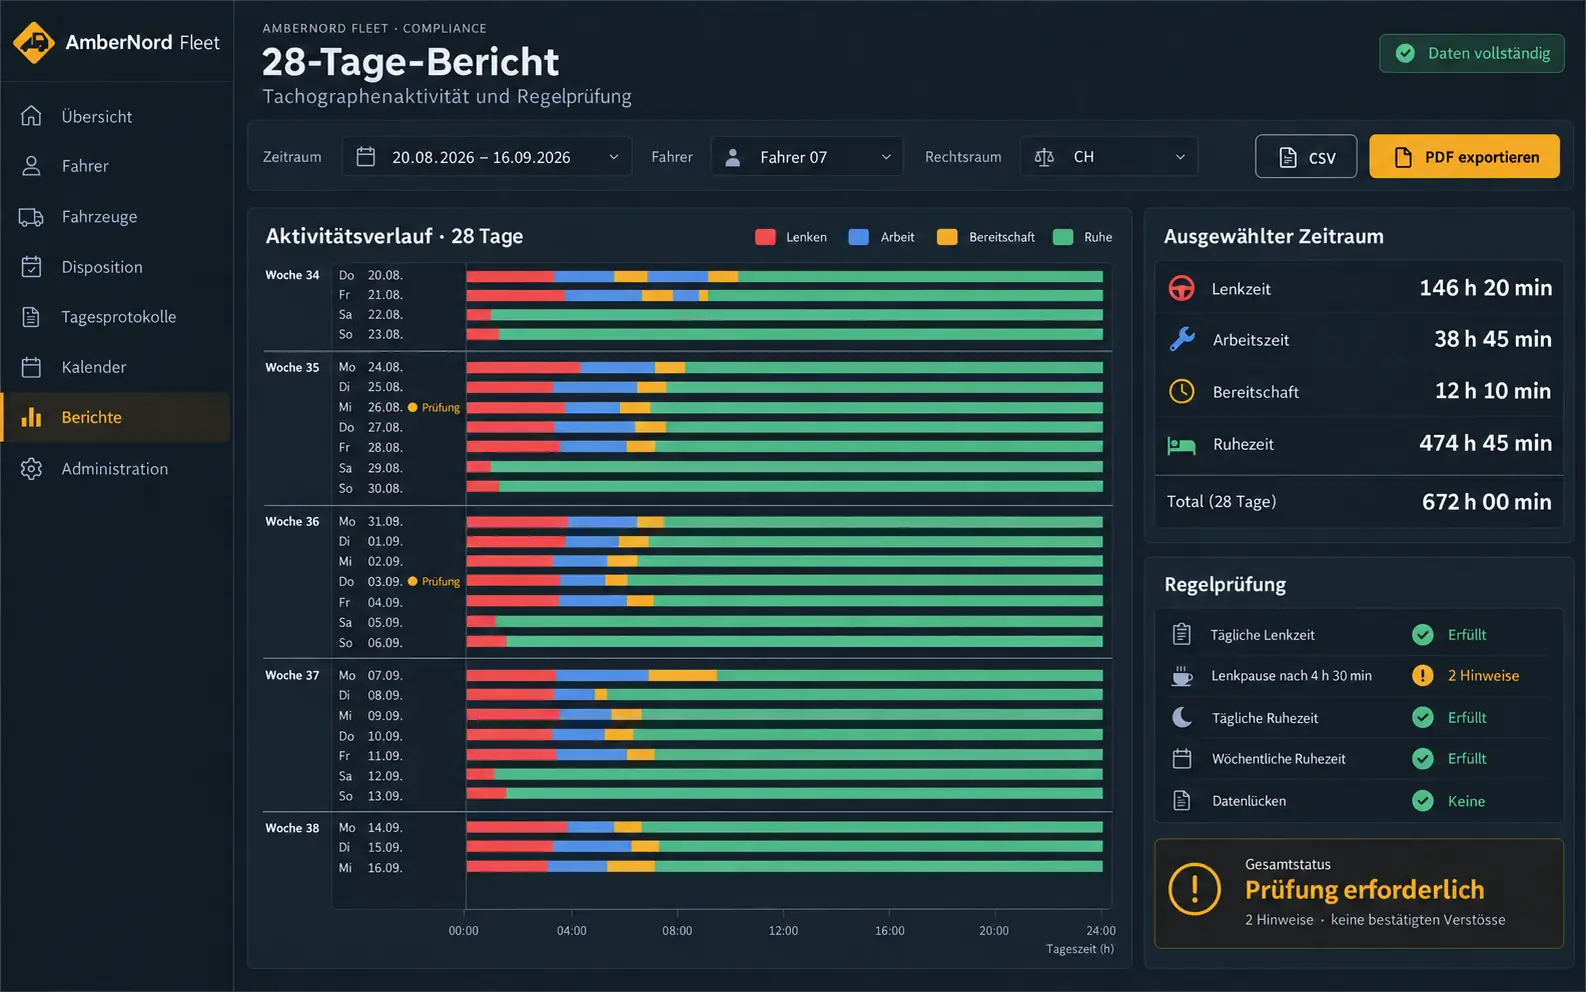Click the Tägliche Lenkzeit clipboard icon
The image size is (1586, 992).
pyautogui.click(x=1182, y=634)
